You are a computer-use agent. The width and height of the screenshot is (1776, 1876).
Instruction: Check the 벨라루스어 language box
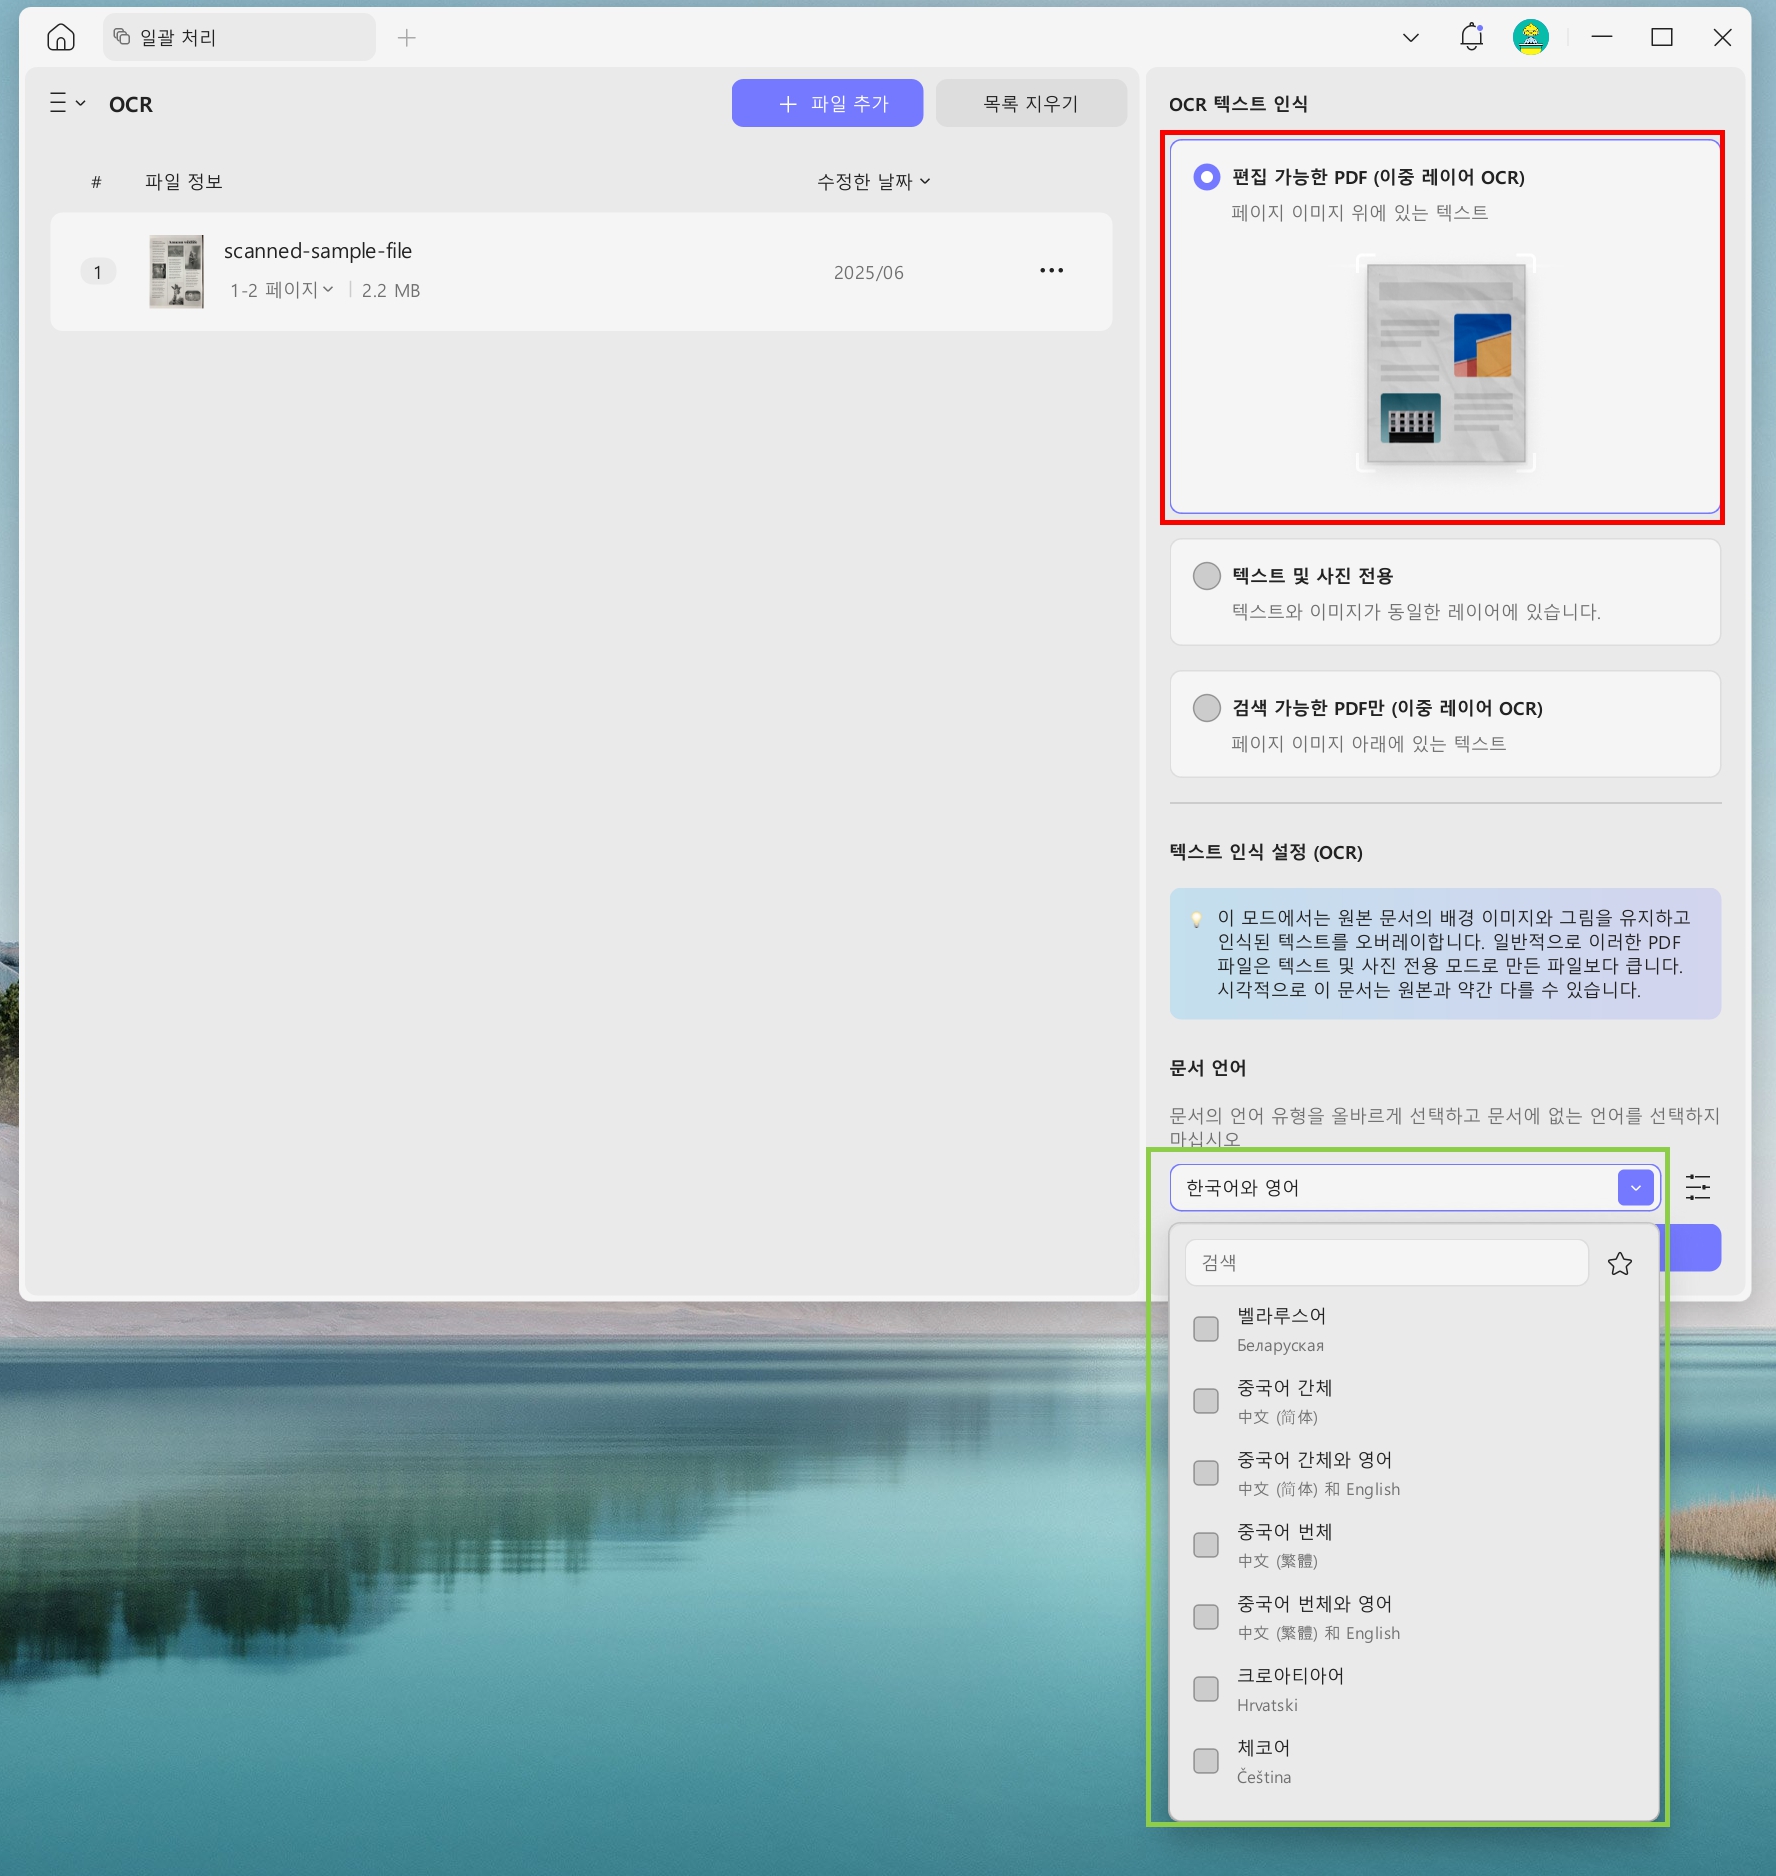(1206, 1329)
